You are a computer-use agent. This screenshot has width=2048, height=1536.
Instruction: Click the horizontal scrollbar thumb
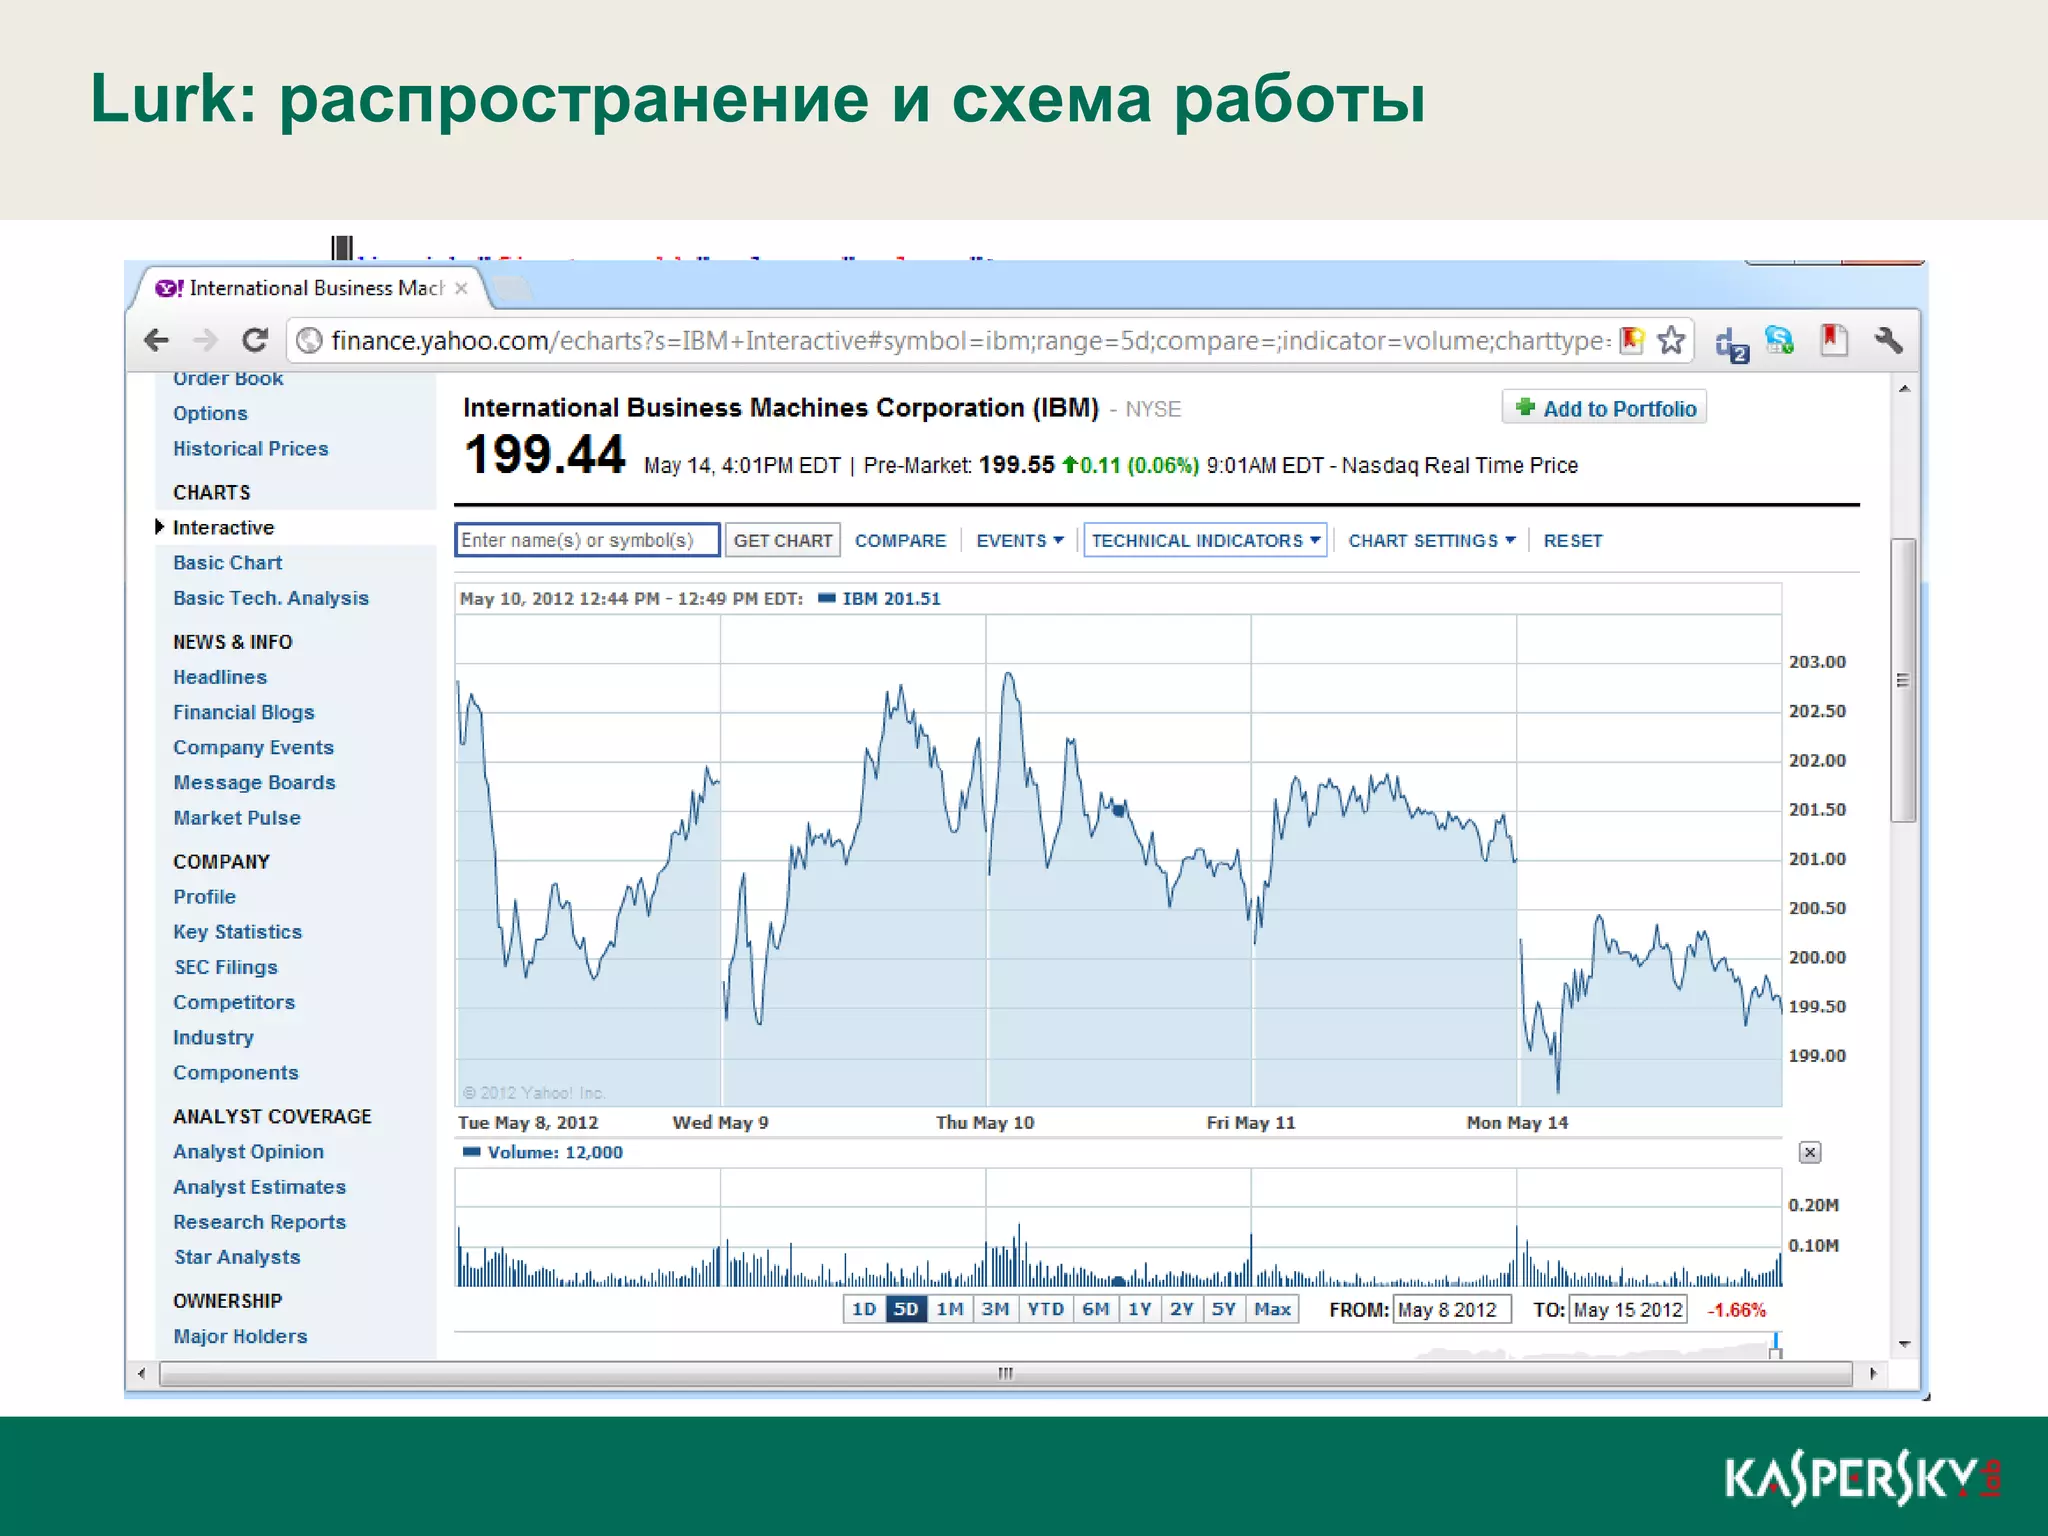coord(1006,1374)
